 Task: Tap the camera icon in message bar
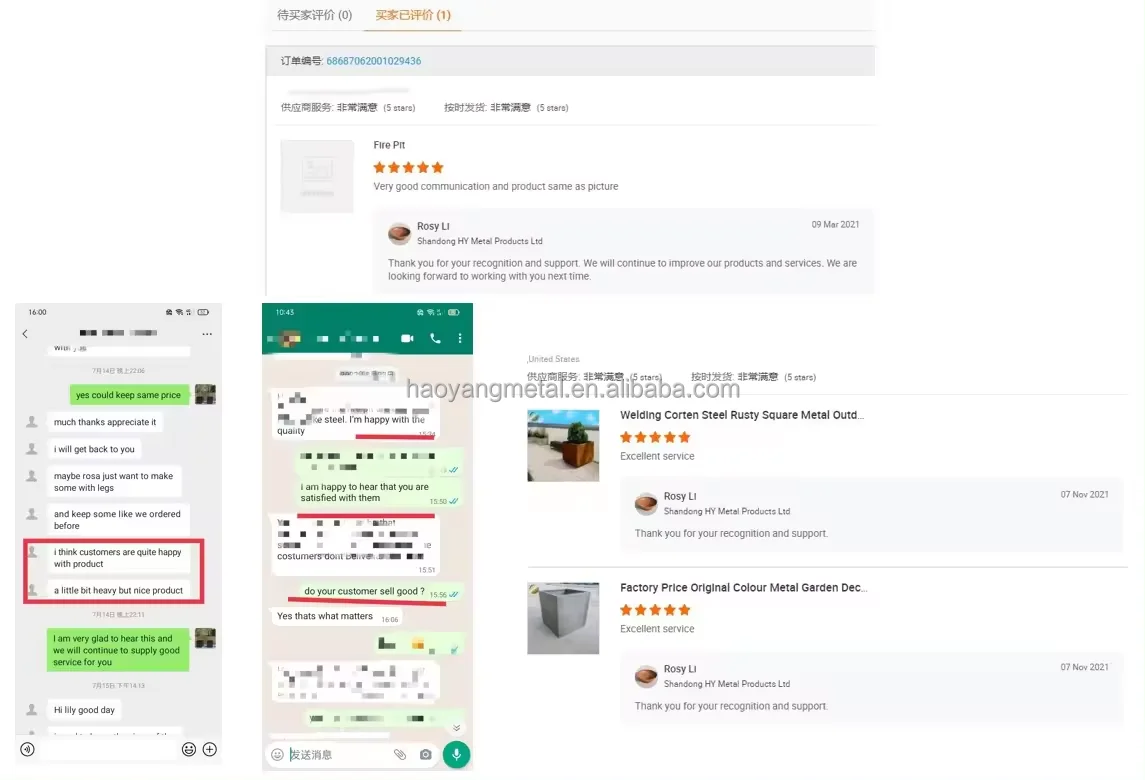pyautogui.click(x=426, y=754)
